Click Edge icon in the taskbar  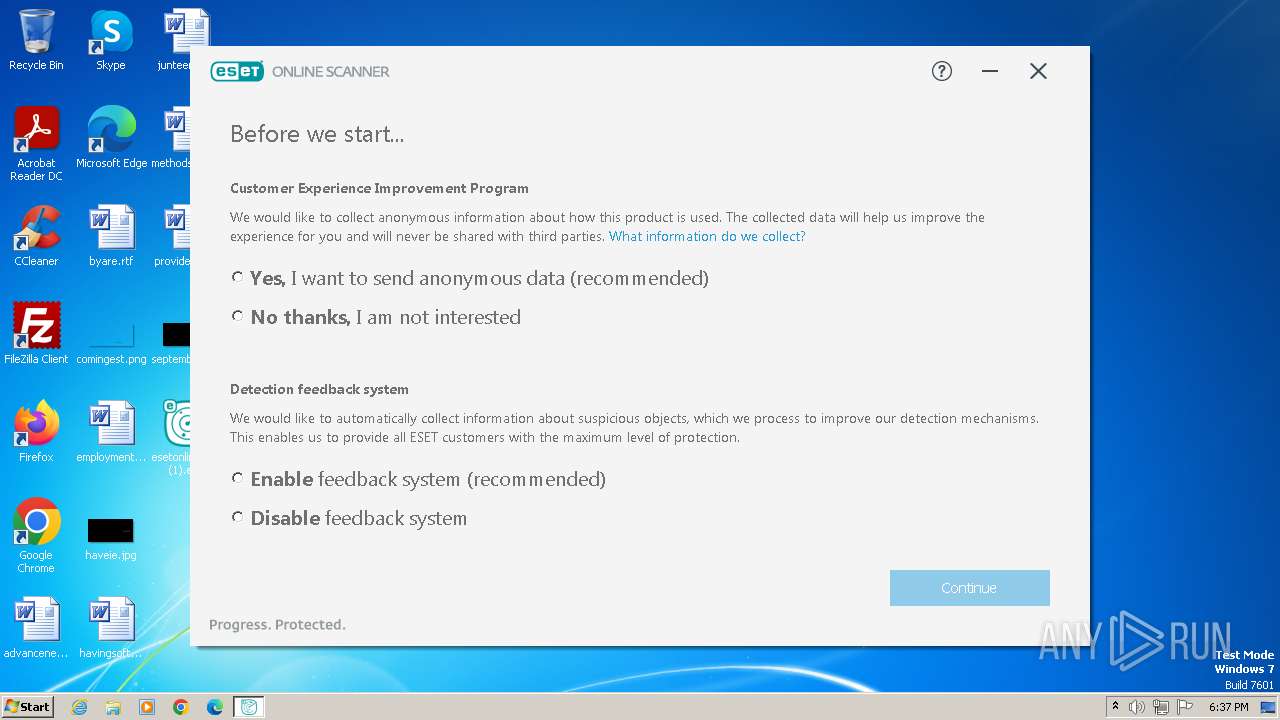pyautogui.click(x=215, y=707)
